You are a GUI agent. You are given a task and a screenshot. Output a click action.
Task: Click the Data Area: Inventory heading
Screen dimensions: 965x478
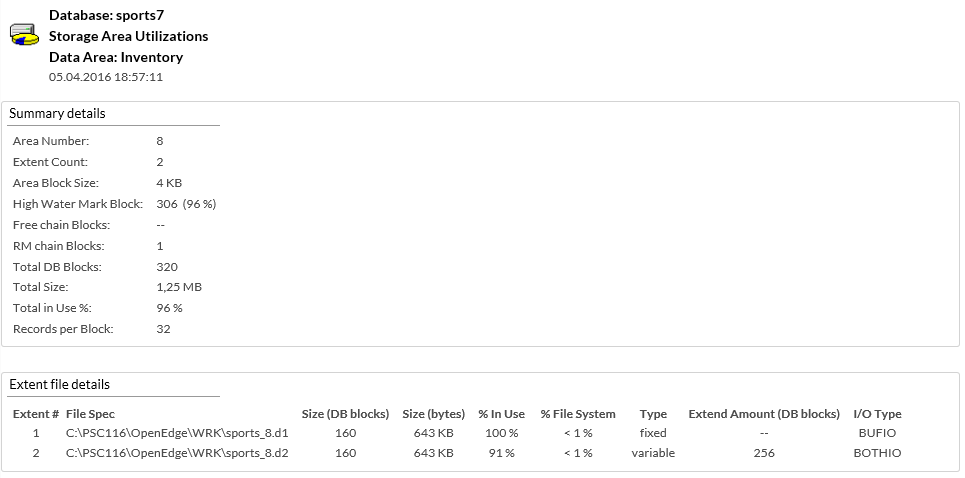point(115,57)
